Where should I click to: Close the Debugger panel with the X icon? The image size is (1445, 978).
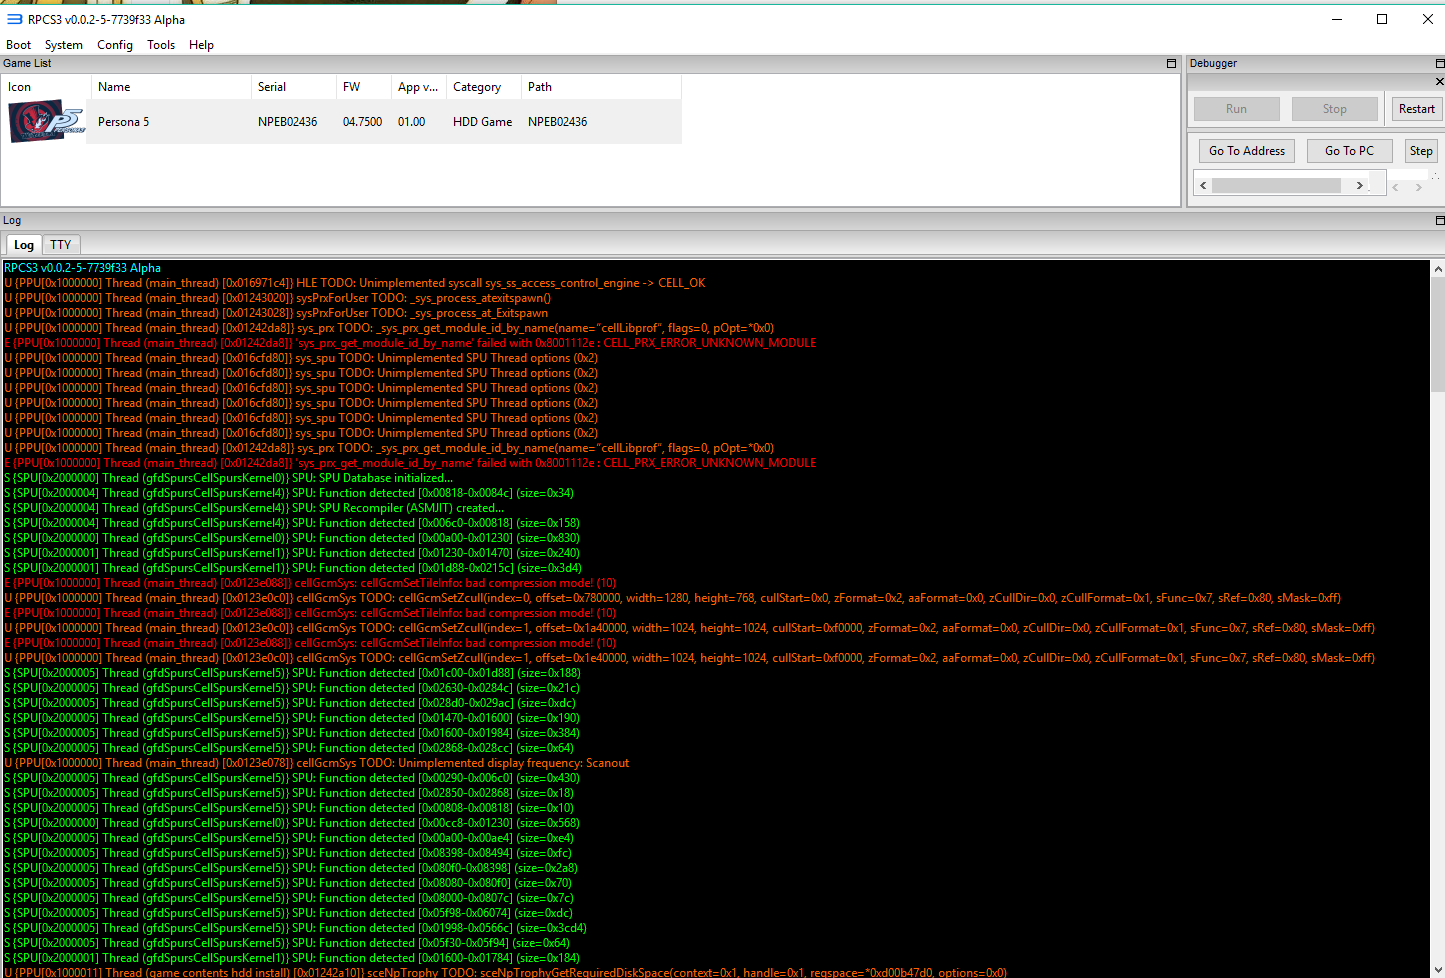[x=1439, y=82]
